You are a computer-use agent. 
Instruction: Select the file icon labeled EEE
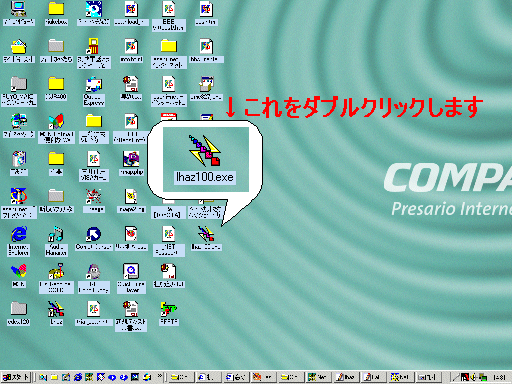point(168,9)
